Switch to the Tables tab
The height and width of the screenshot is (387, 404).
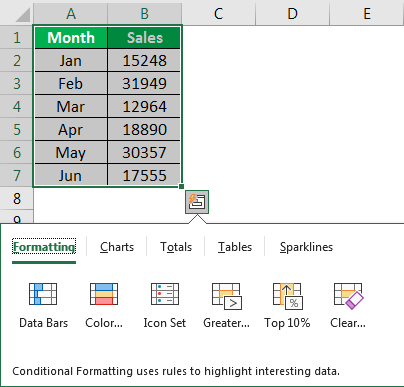click(x=235, y=247)
